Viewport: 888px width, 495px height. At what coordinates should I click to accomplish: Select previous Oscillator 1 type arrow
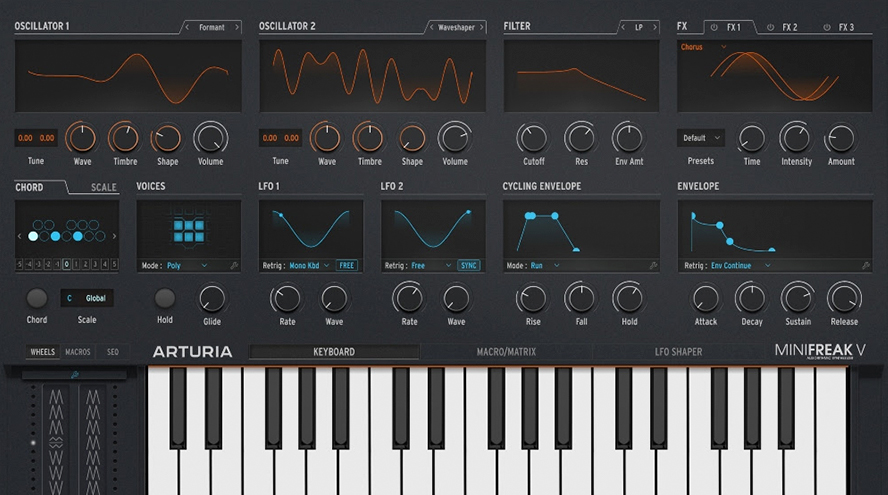(x=187, y=27)
